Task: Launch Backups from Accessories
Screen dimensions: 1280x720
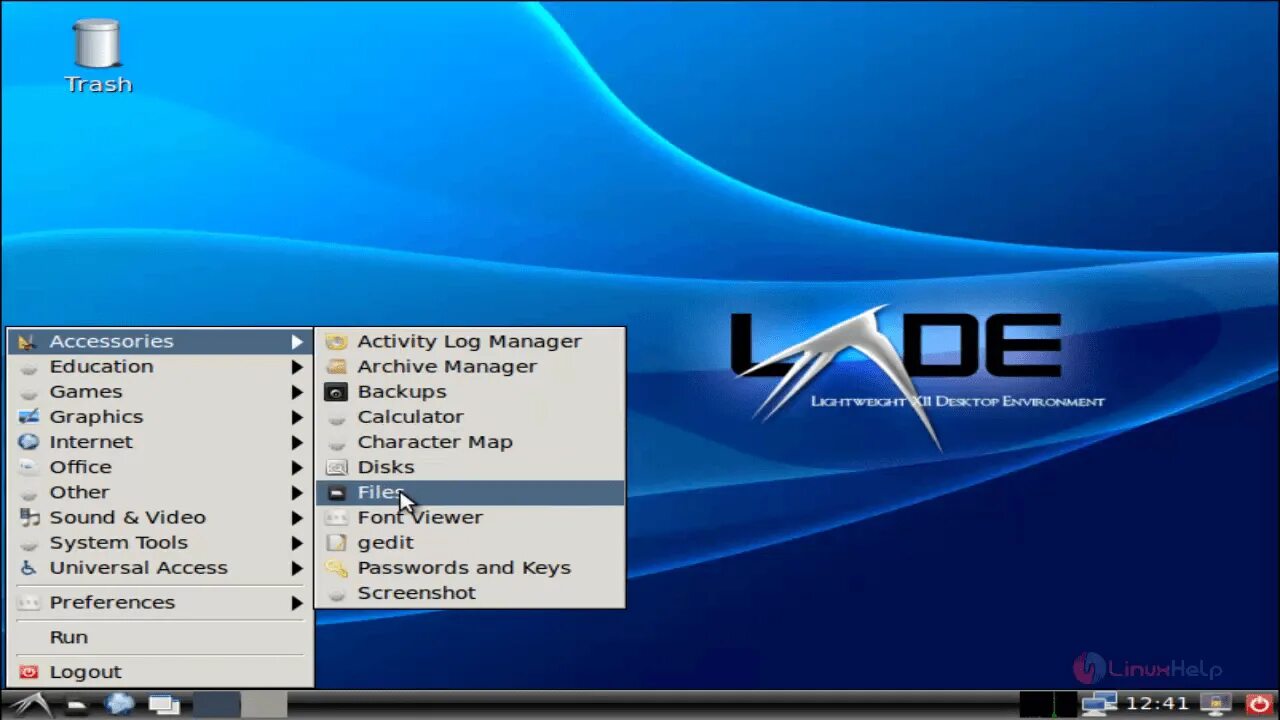Action: point(470,391)
